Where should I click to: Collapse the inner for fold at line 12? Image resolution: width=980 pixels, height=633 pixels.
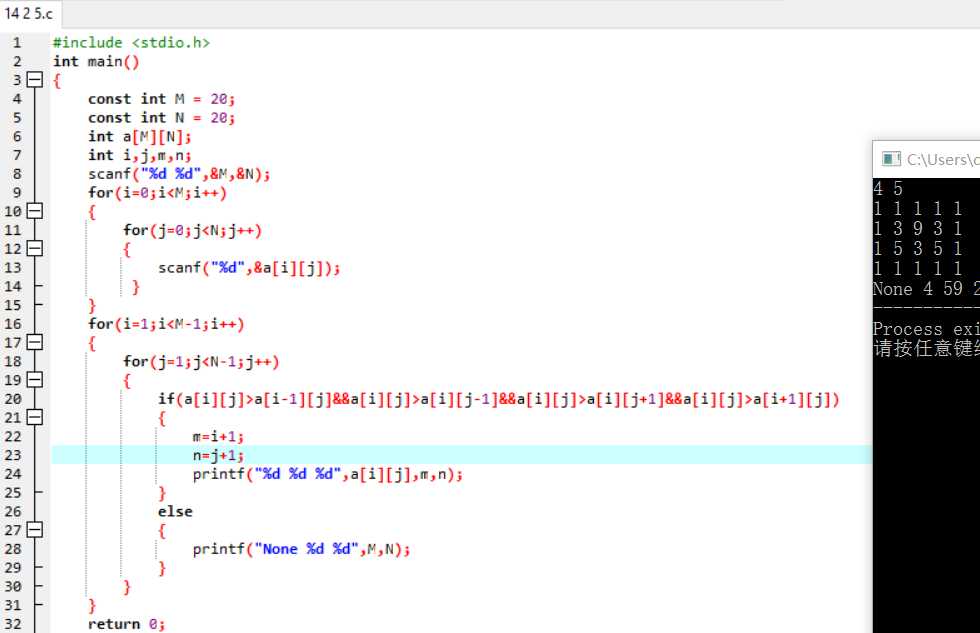pyautogui.click(x=35, y=249)
